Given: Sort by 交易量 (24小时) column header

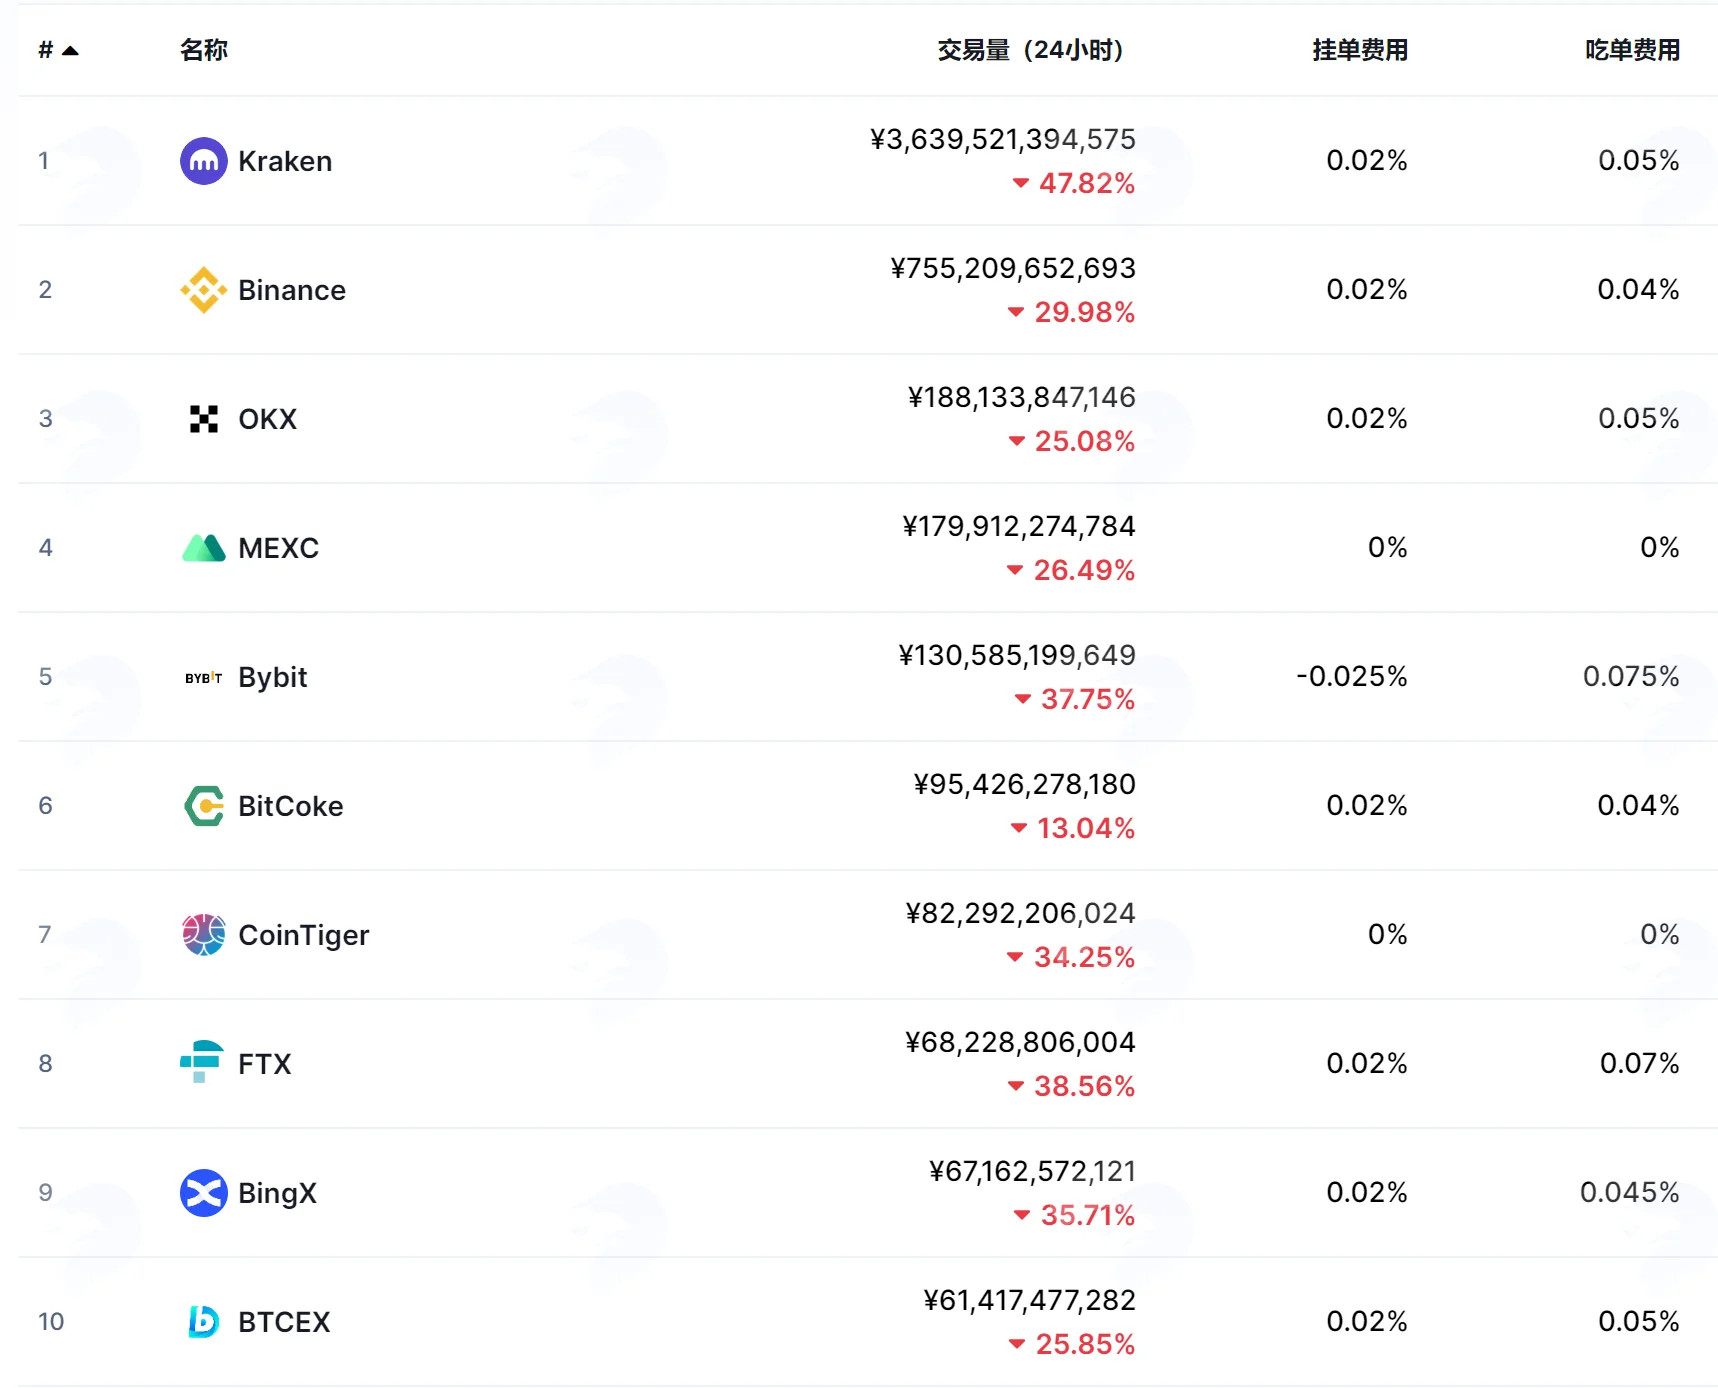Looking at the screenshot, I should [1030, 50].
